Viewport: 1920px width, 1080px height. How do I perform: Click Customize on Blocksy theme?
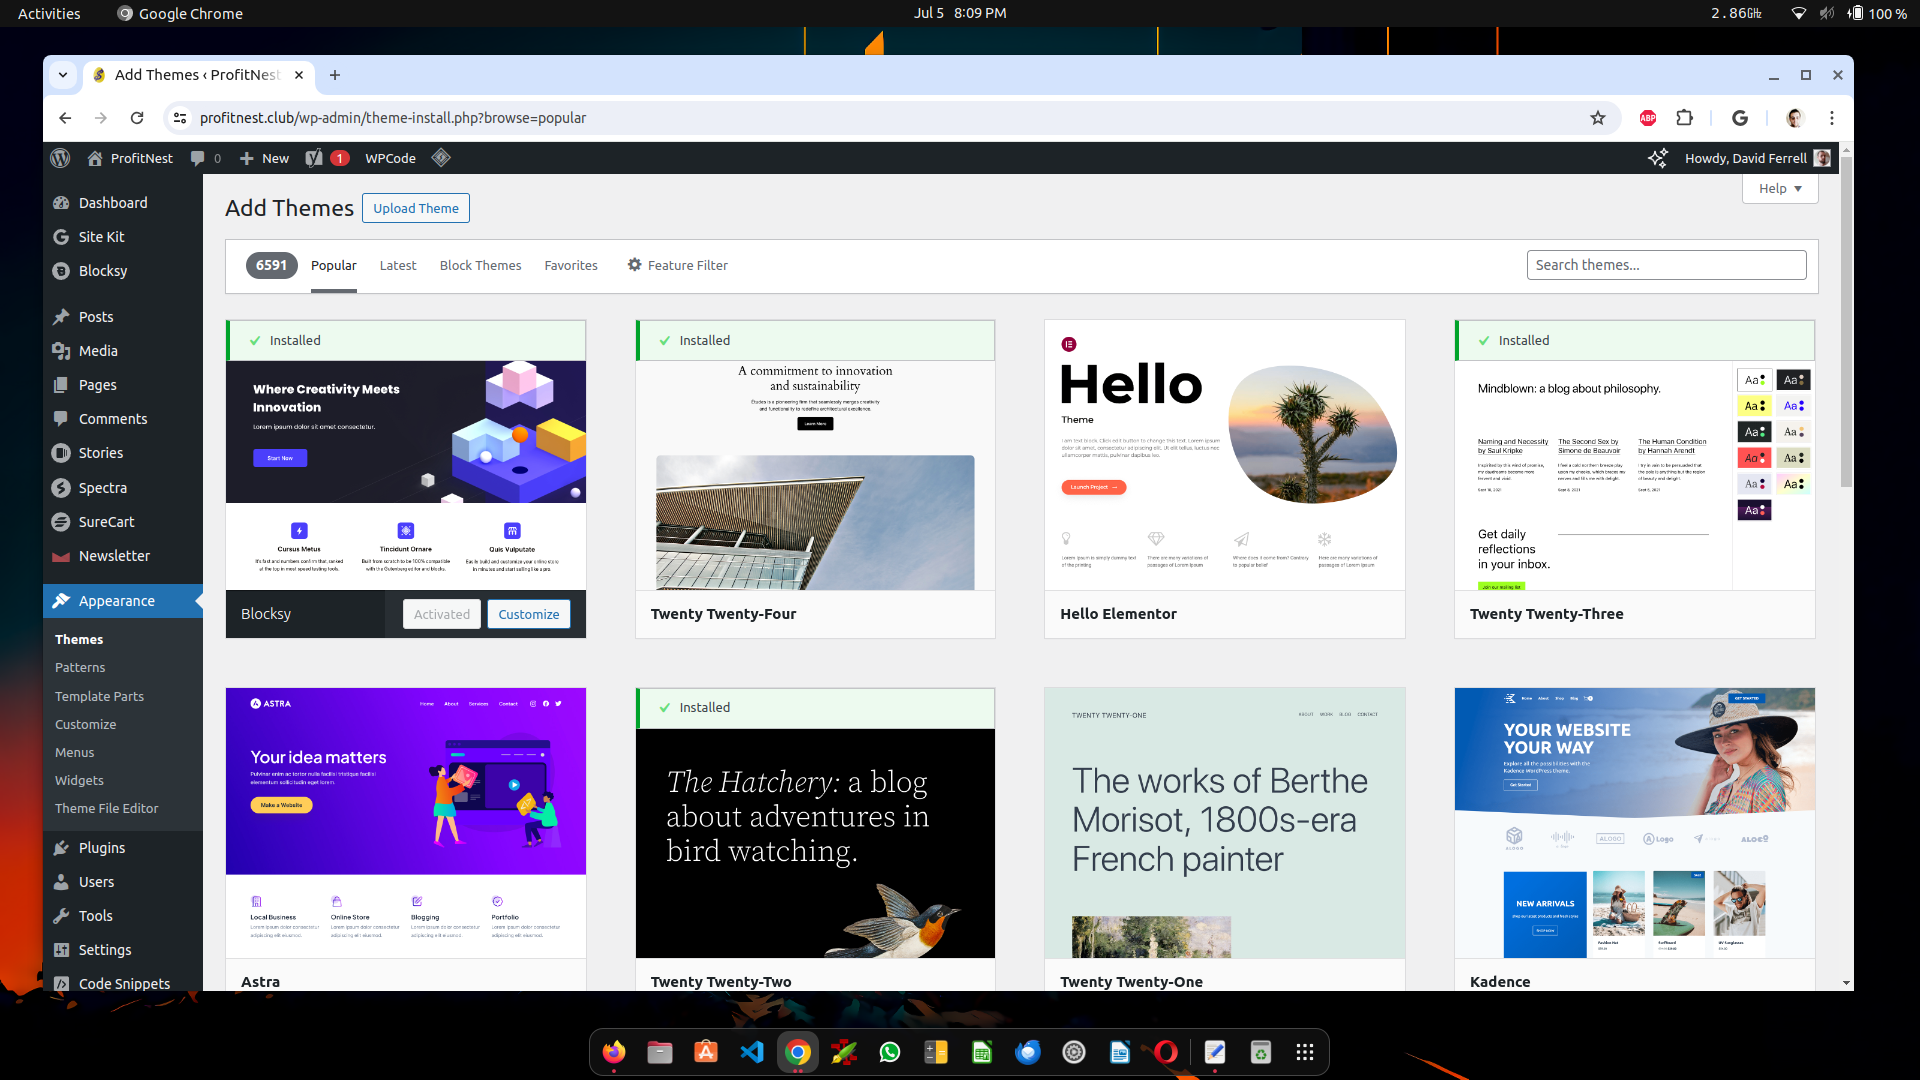[x=529, y=612]
